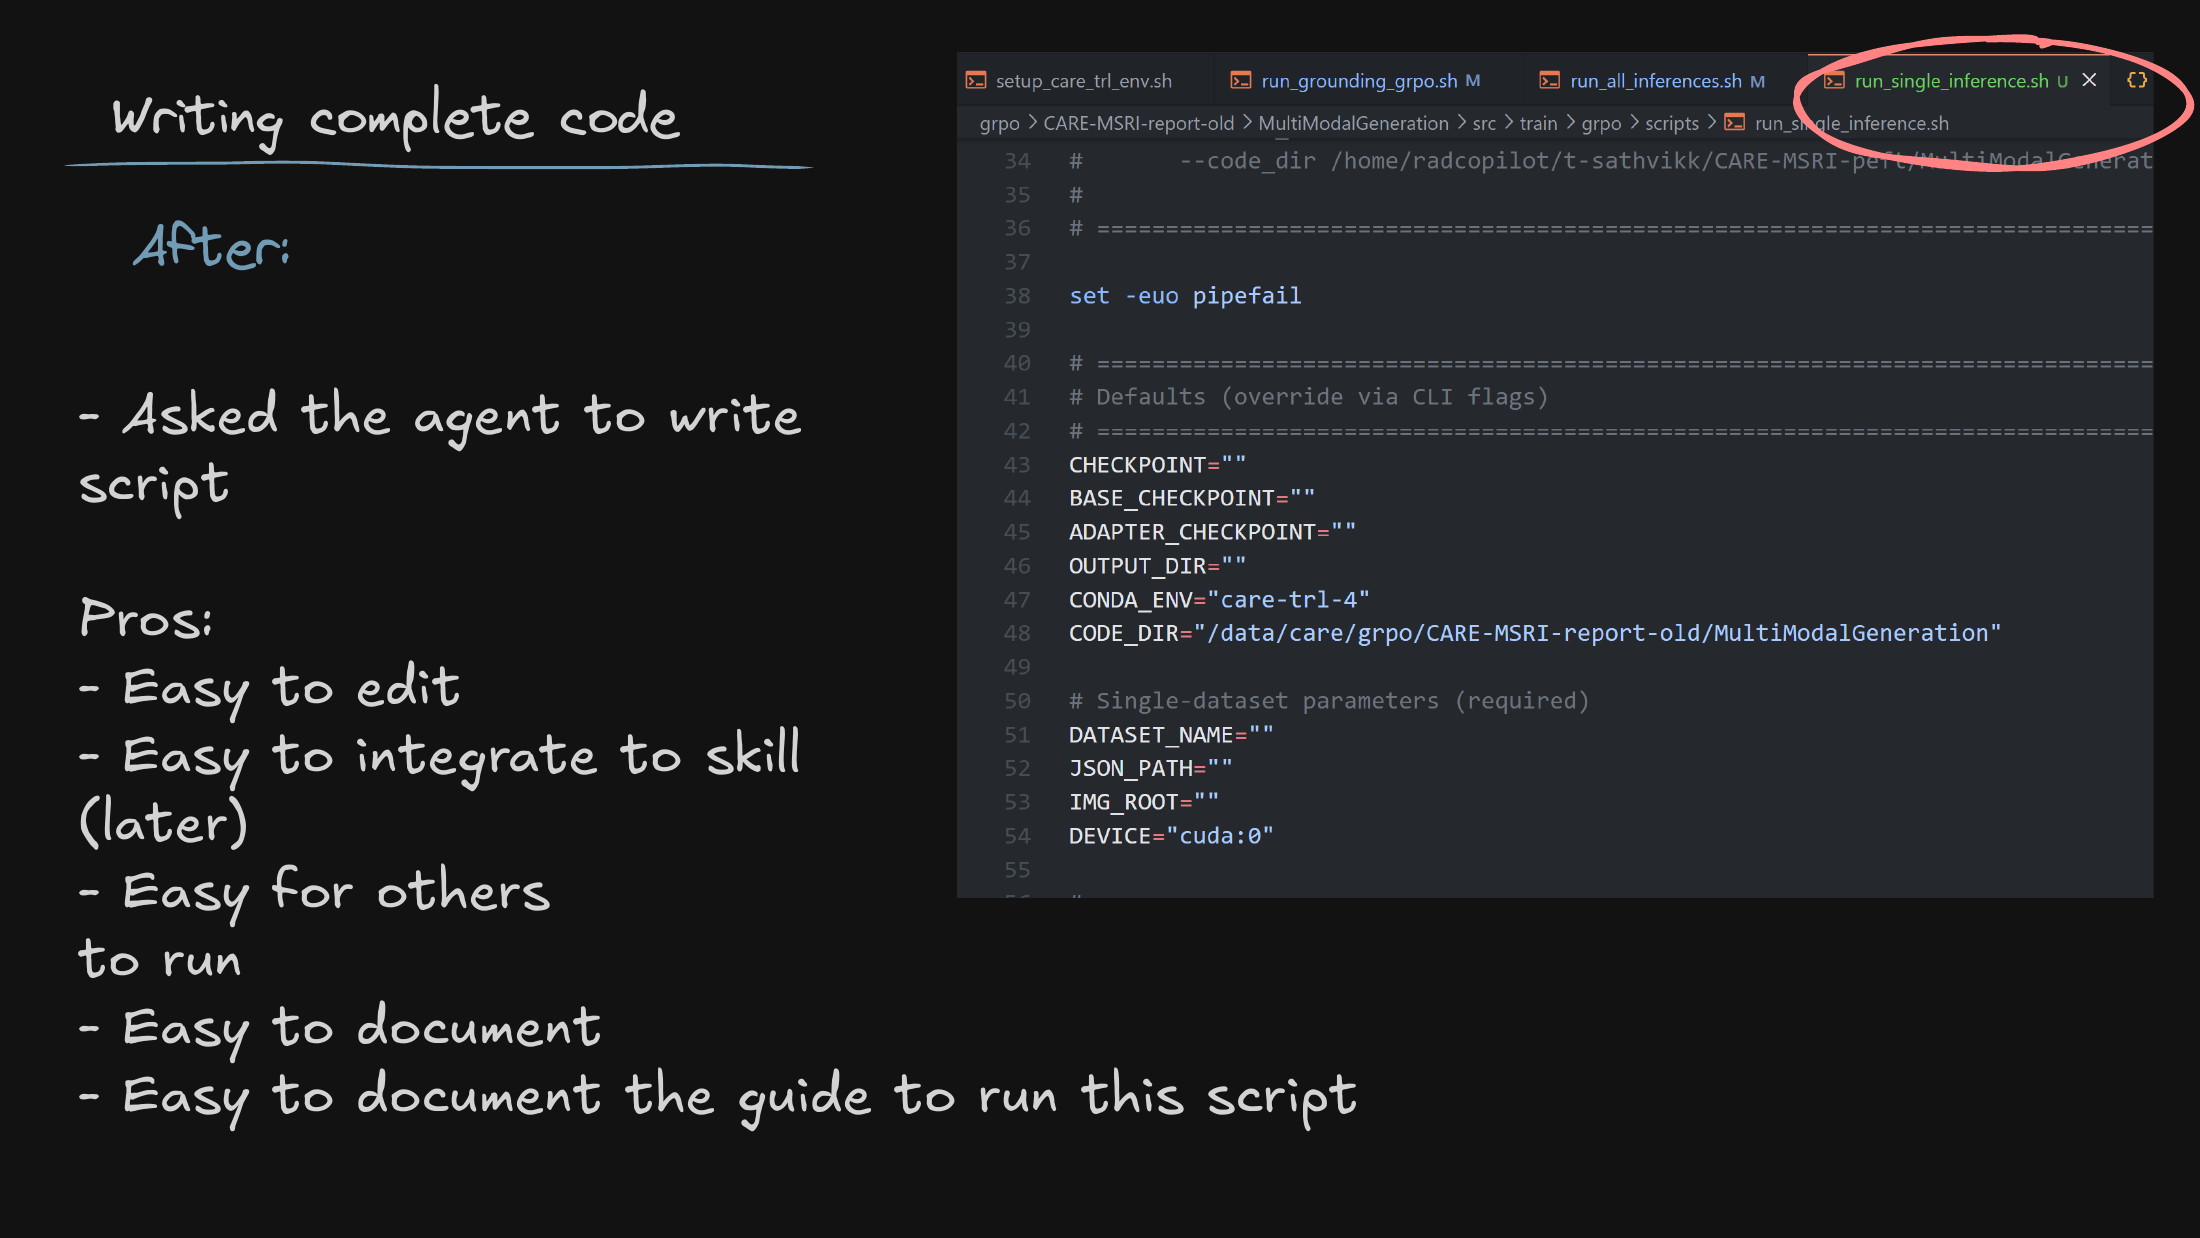This screenshot has width=2200, height=1238.
Task: Click line number 48 in gutter
Action: pos(1017,633)
